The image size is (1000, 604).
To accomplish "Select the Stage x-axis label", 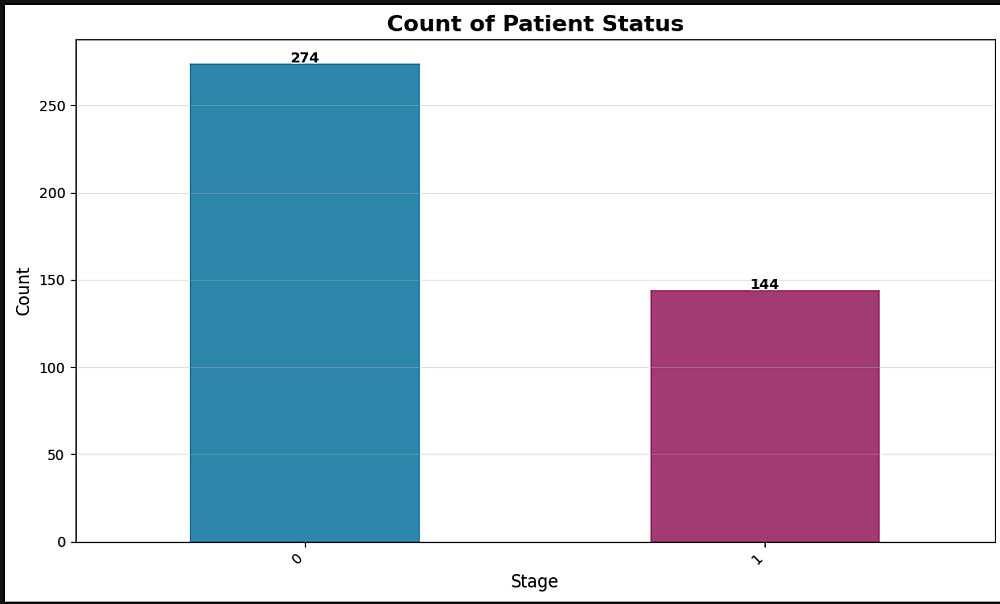I will point(534,582).
